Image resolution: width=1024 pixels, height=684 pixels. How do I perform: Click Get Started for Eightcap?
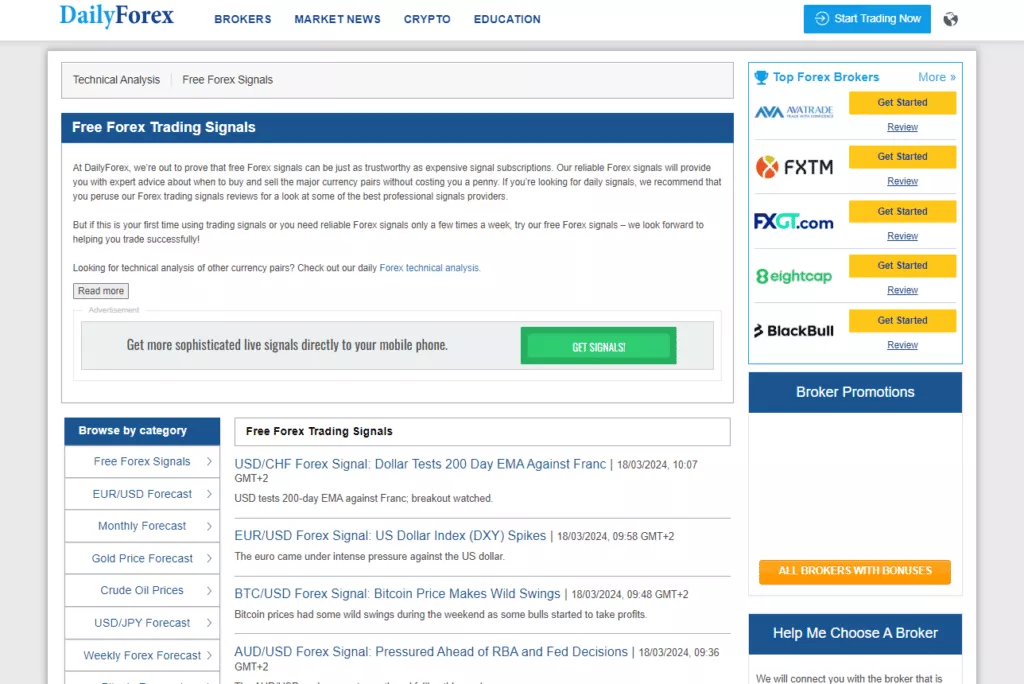point(902,266)
